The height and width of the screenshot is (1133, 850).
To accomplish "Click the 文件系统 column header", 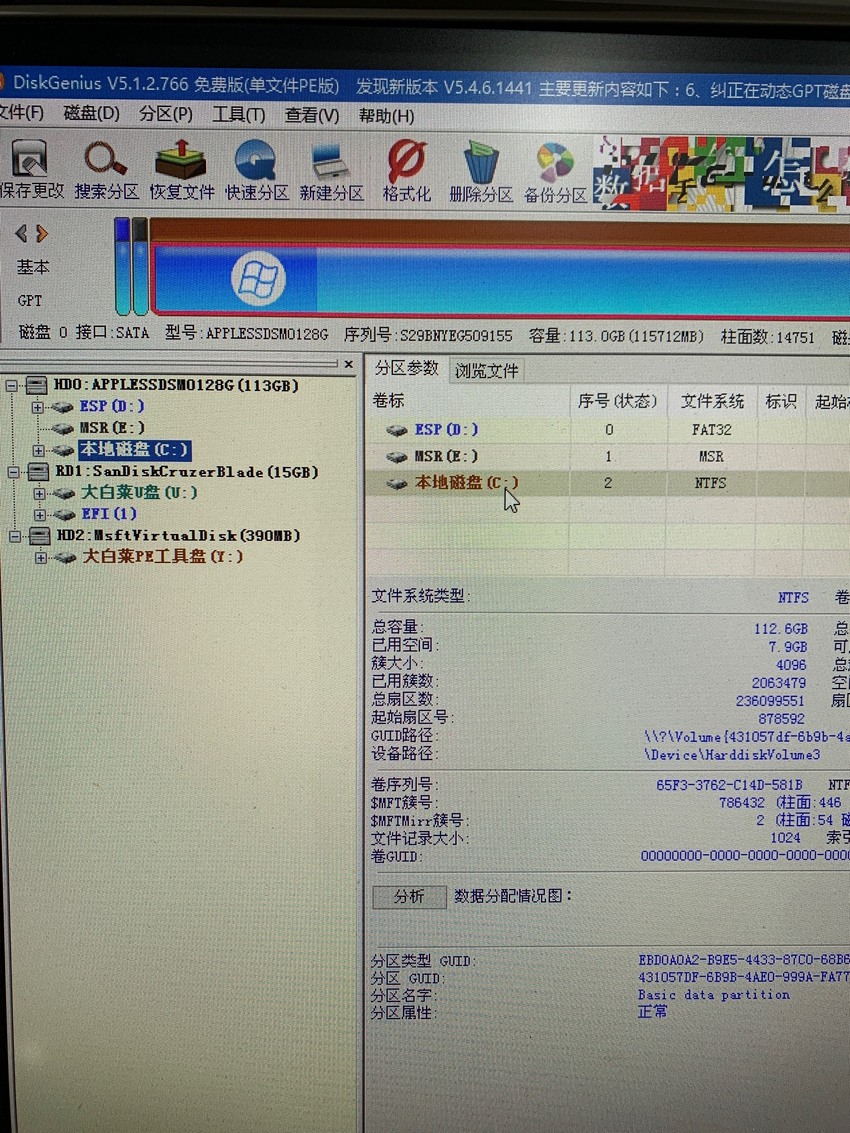I will [711, 401].
